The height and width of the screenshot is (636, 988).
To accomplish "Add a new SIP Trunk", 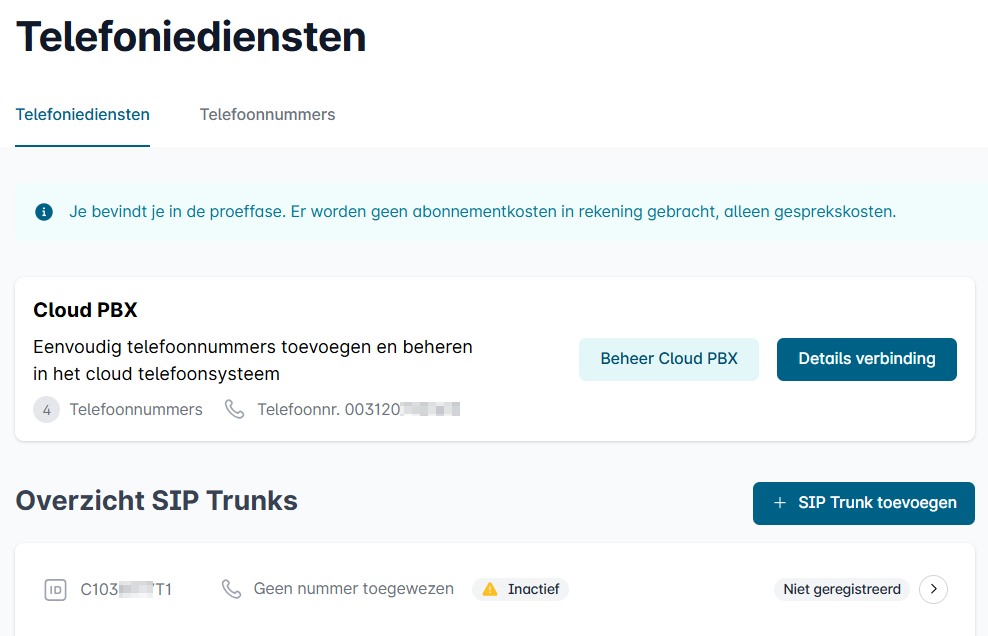I will [x=863, y=503].
